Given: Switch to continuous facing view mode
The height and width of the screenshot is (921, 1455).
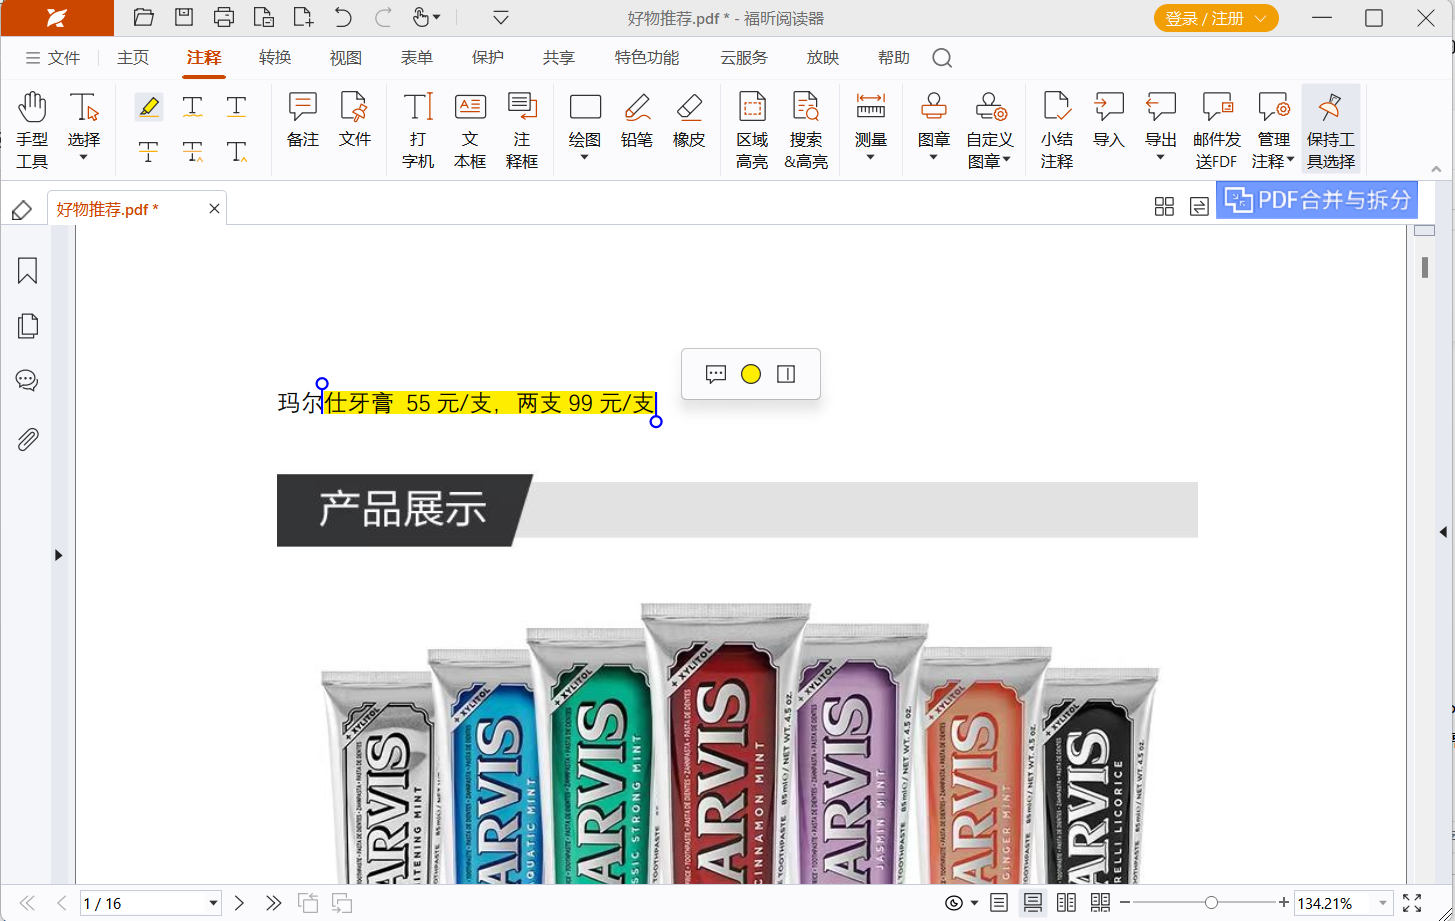Looking at the screenshot, I should pyautogui.click(x=1100, y=903).
